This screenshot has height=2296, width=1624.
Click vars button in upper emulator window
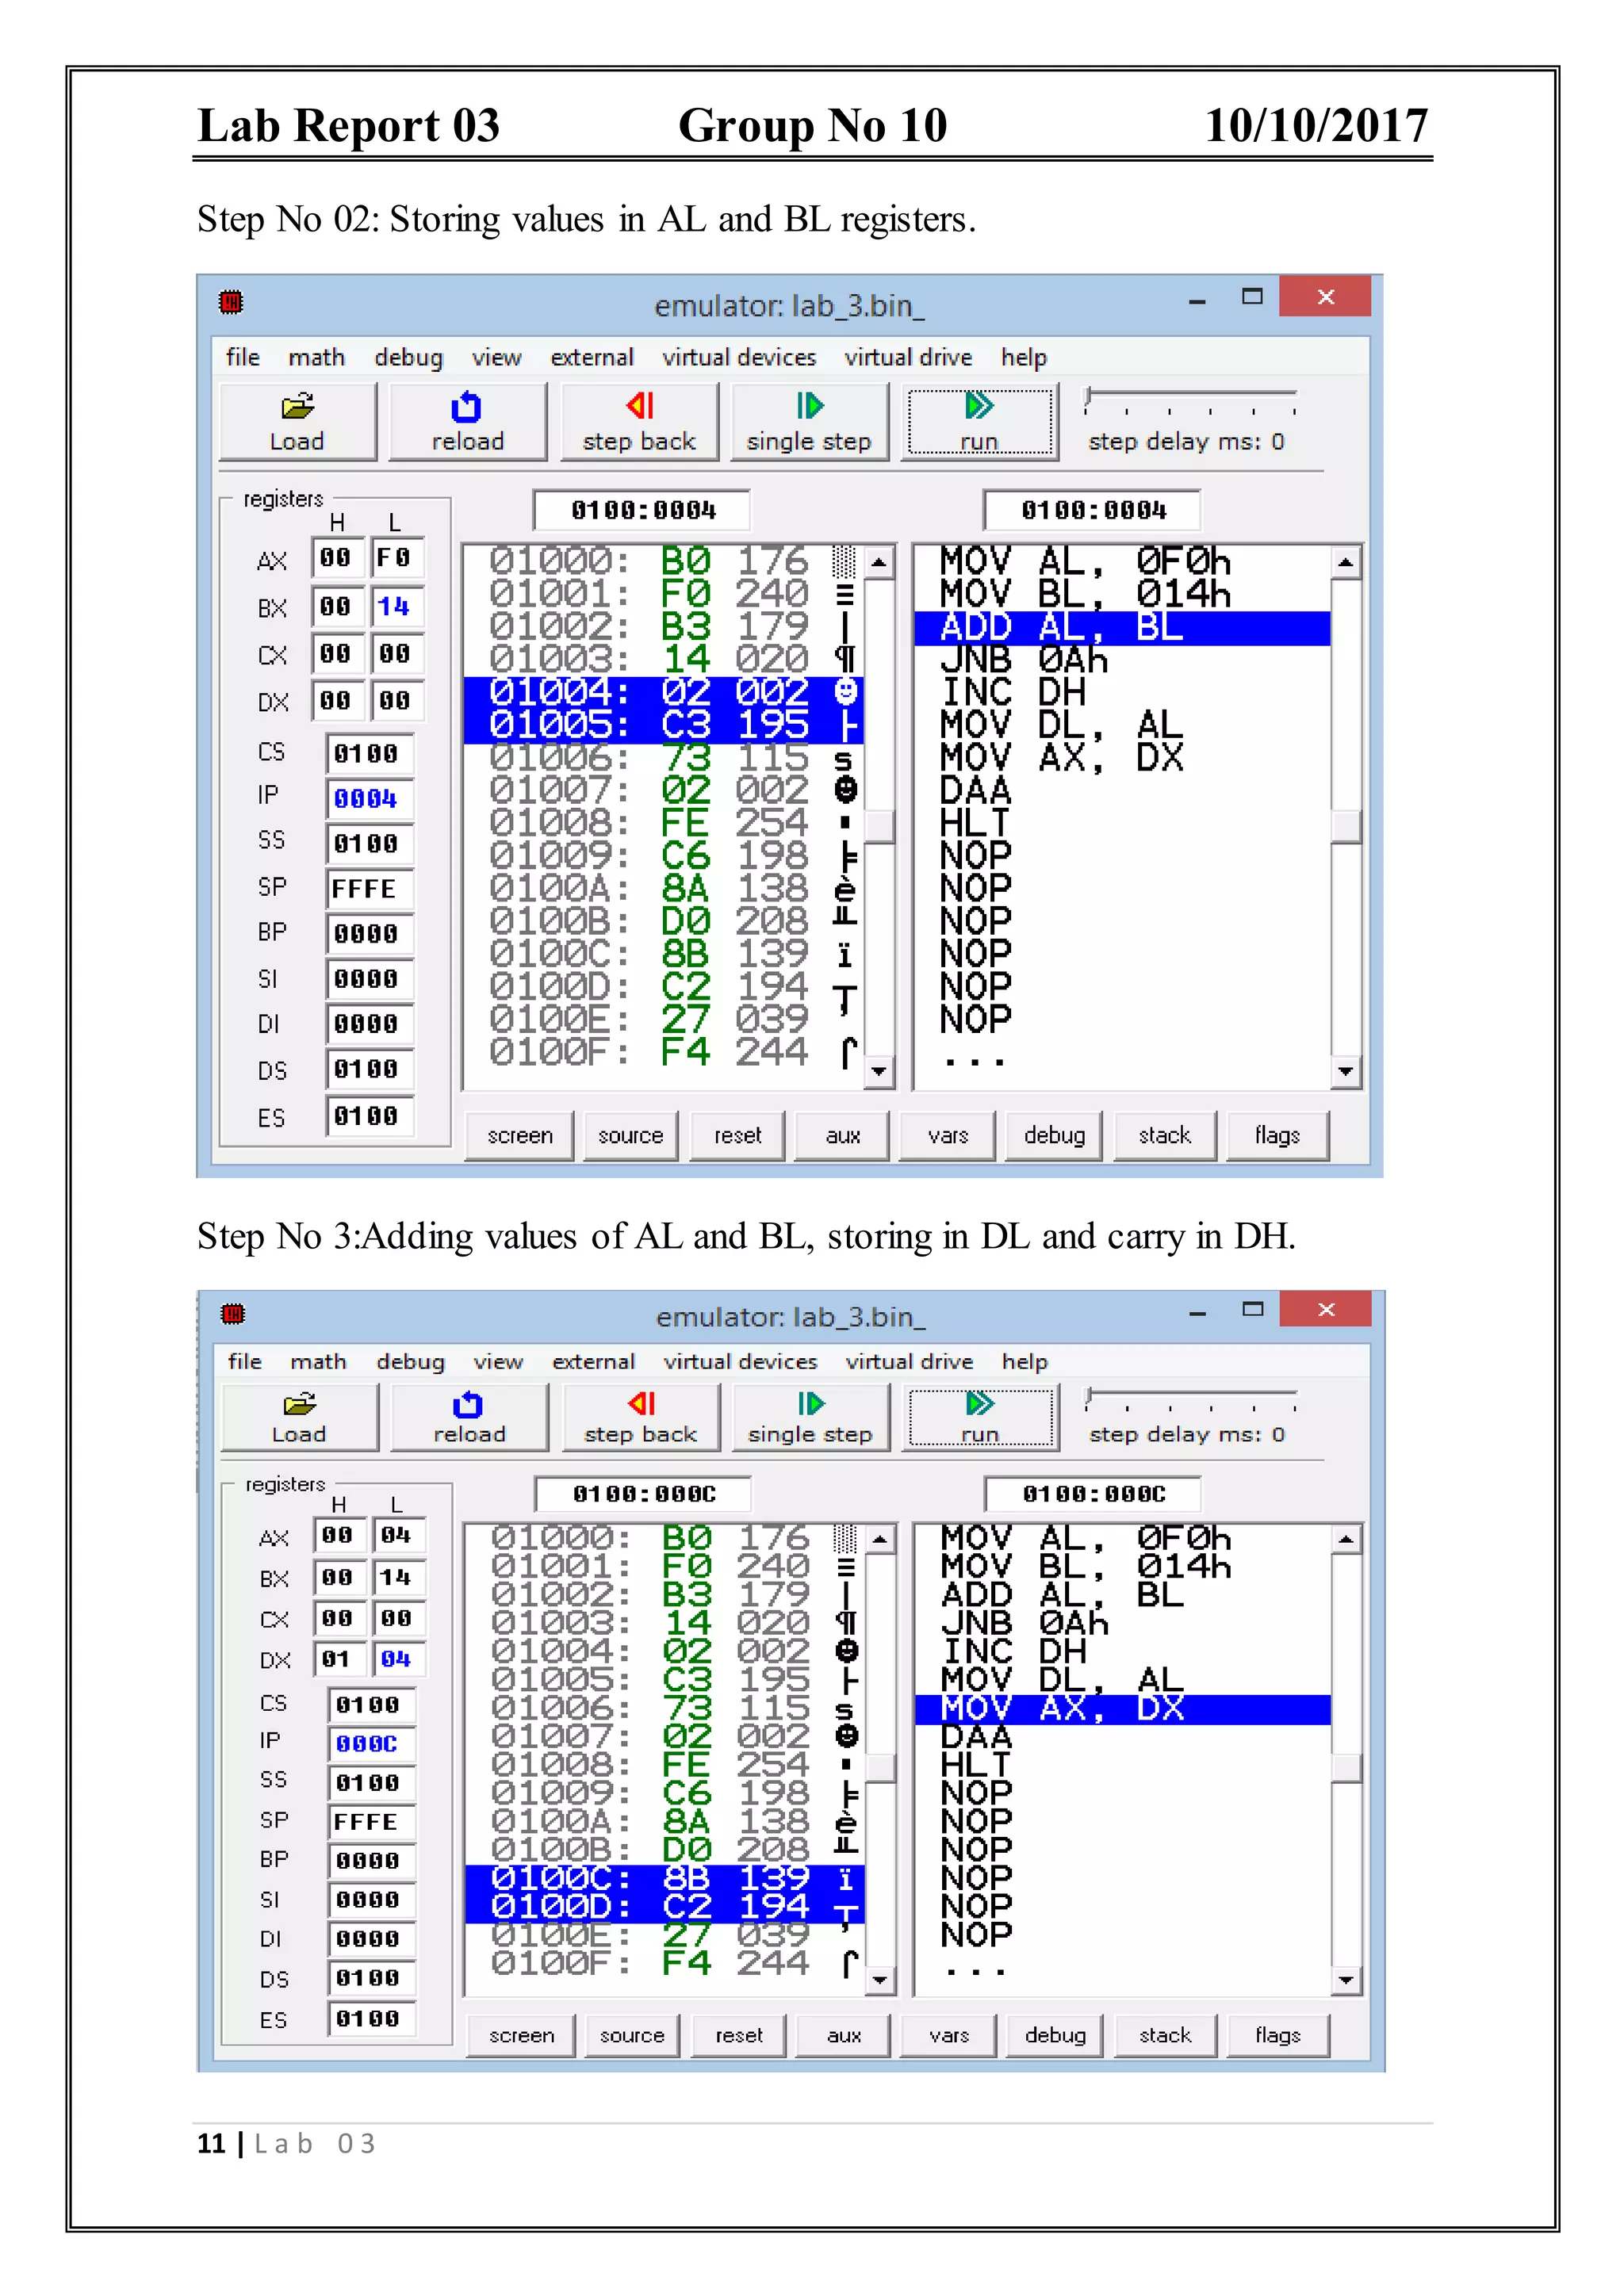click(x=948, y=1135)
